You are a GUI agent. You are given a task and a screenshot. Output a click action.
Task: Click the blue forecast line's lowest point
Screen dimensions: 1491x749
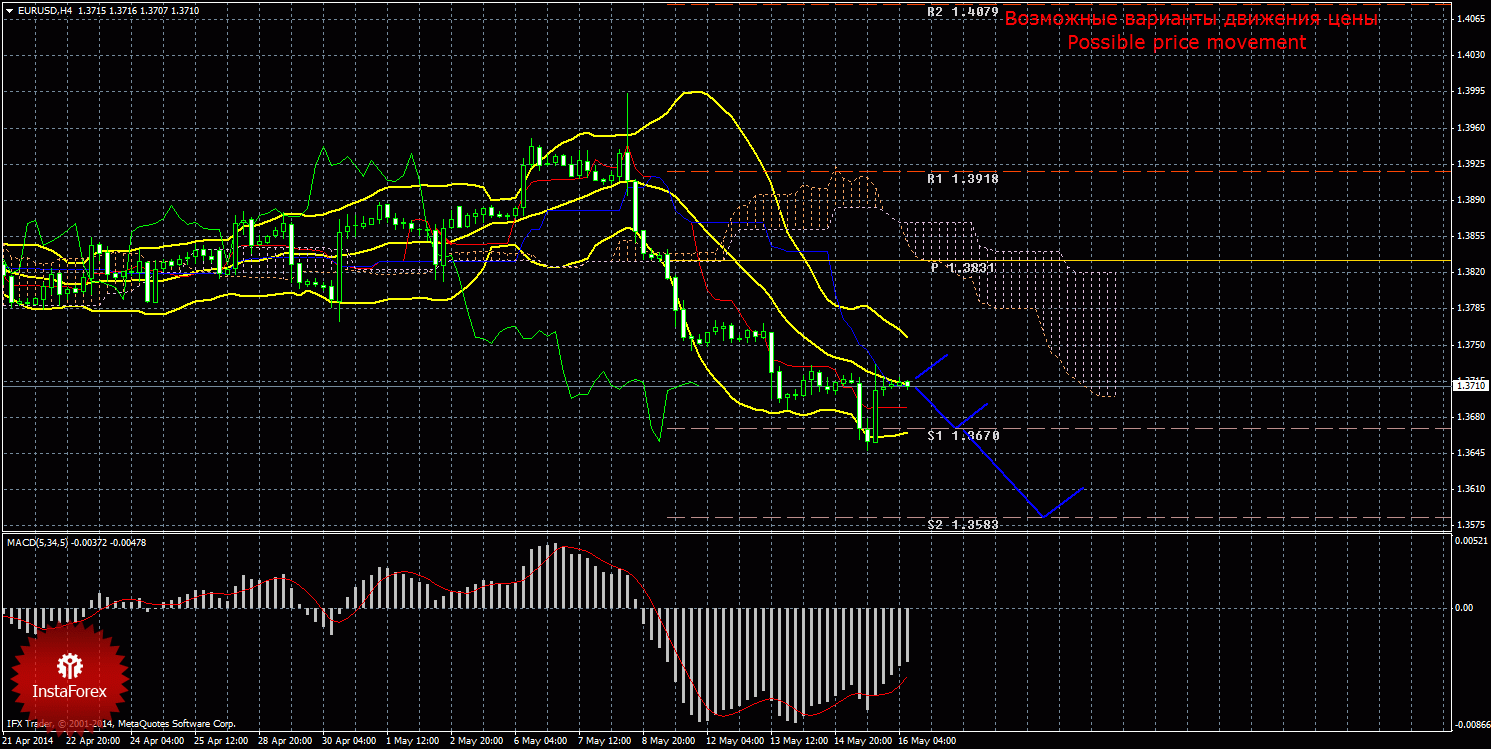pos(1042,517)
